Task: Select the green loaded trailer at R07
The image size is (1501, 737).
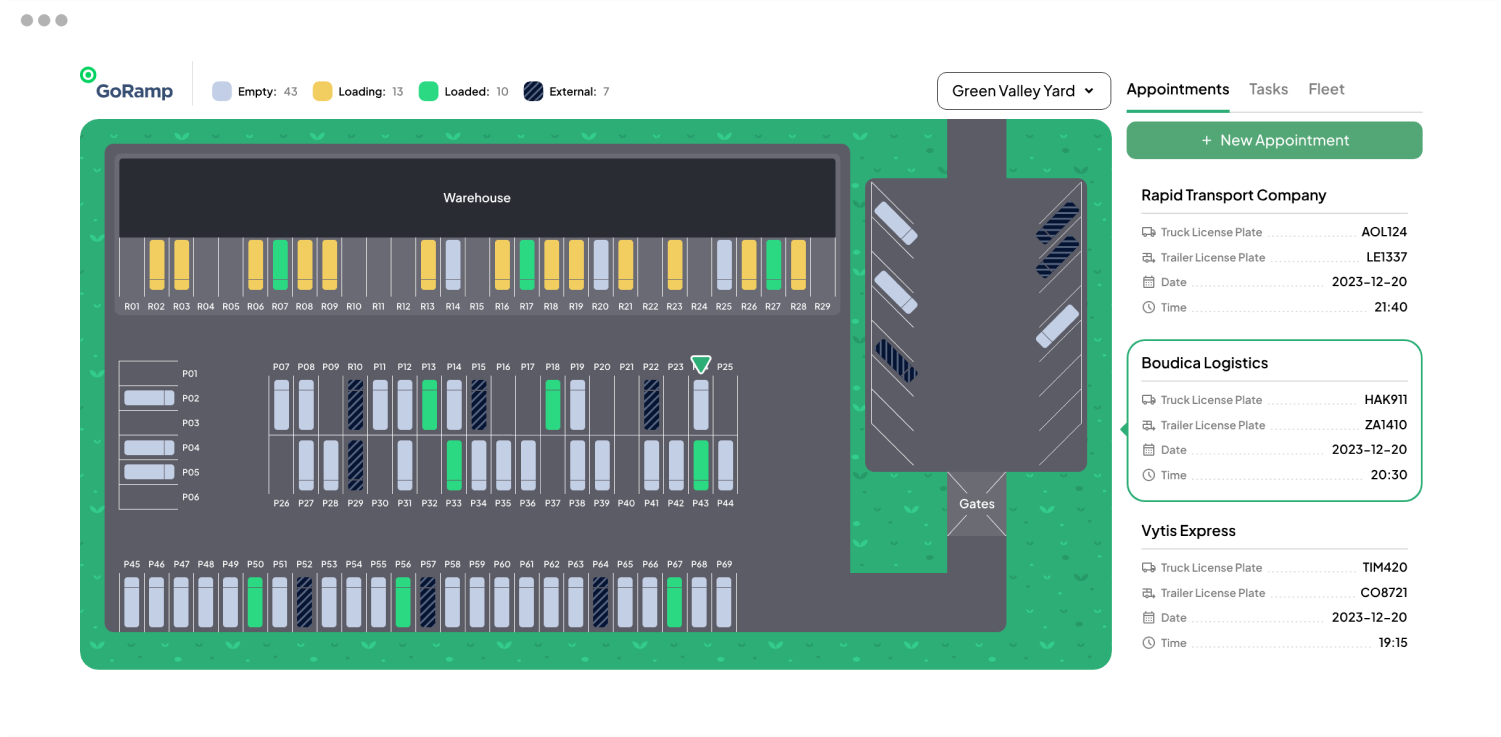Action: coord(280,265)
